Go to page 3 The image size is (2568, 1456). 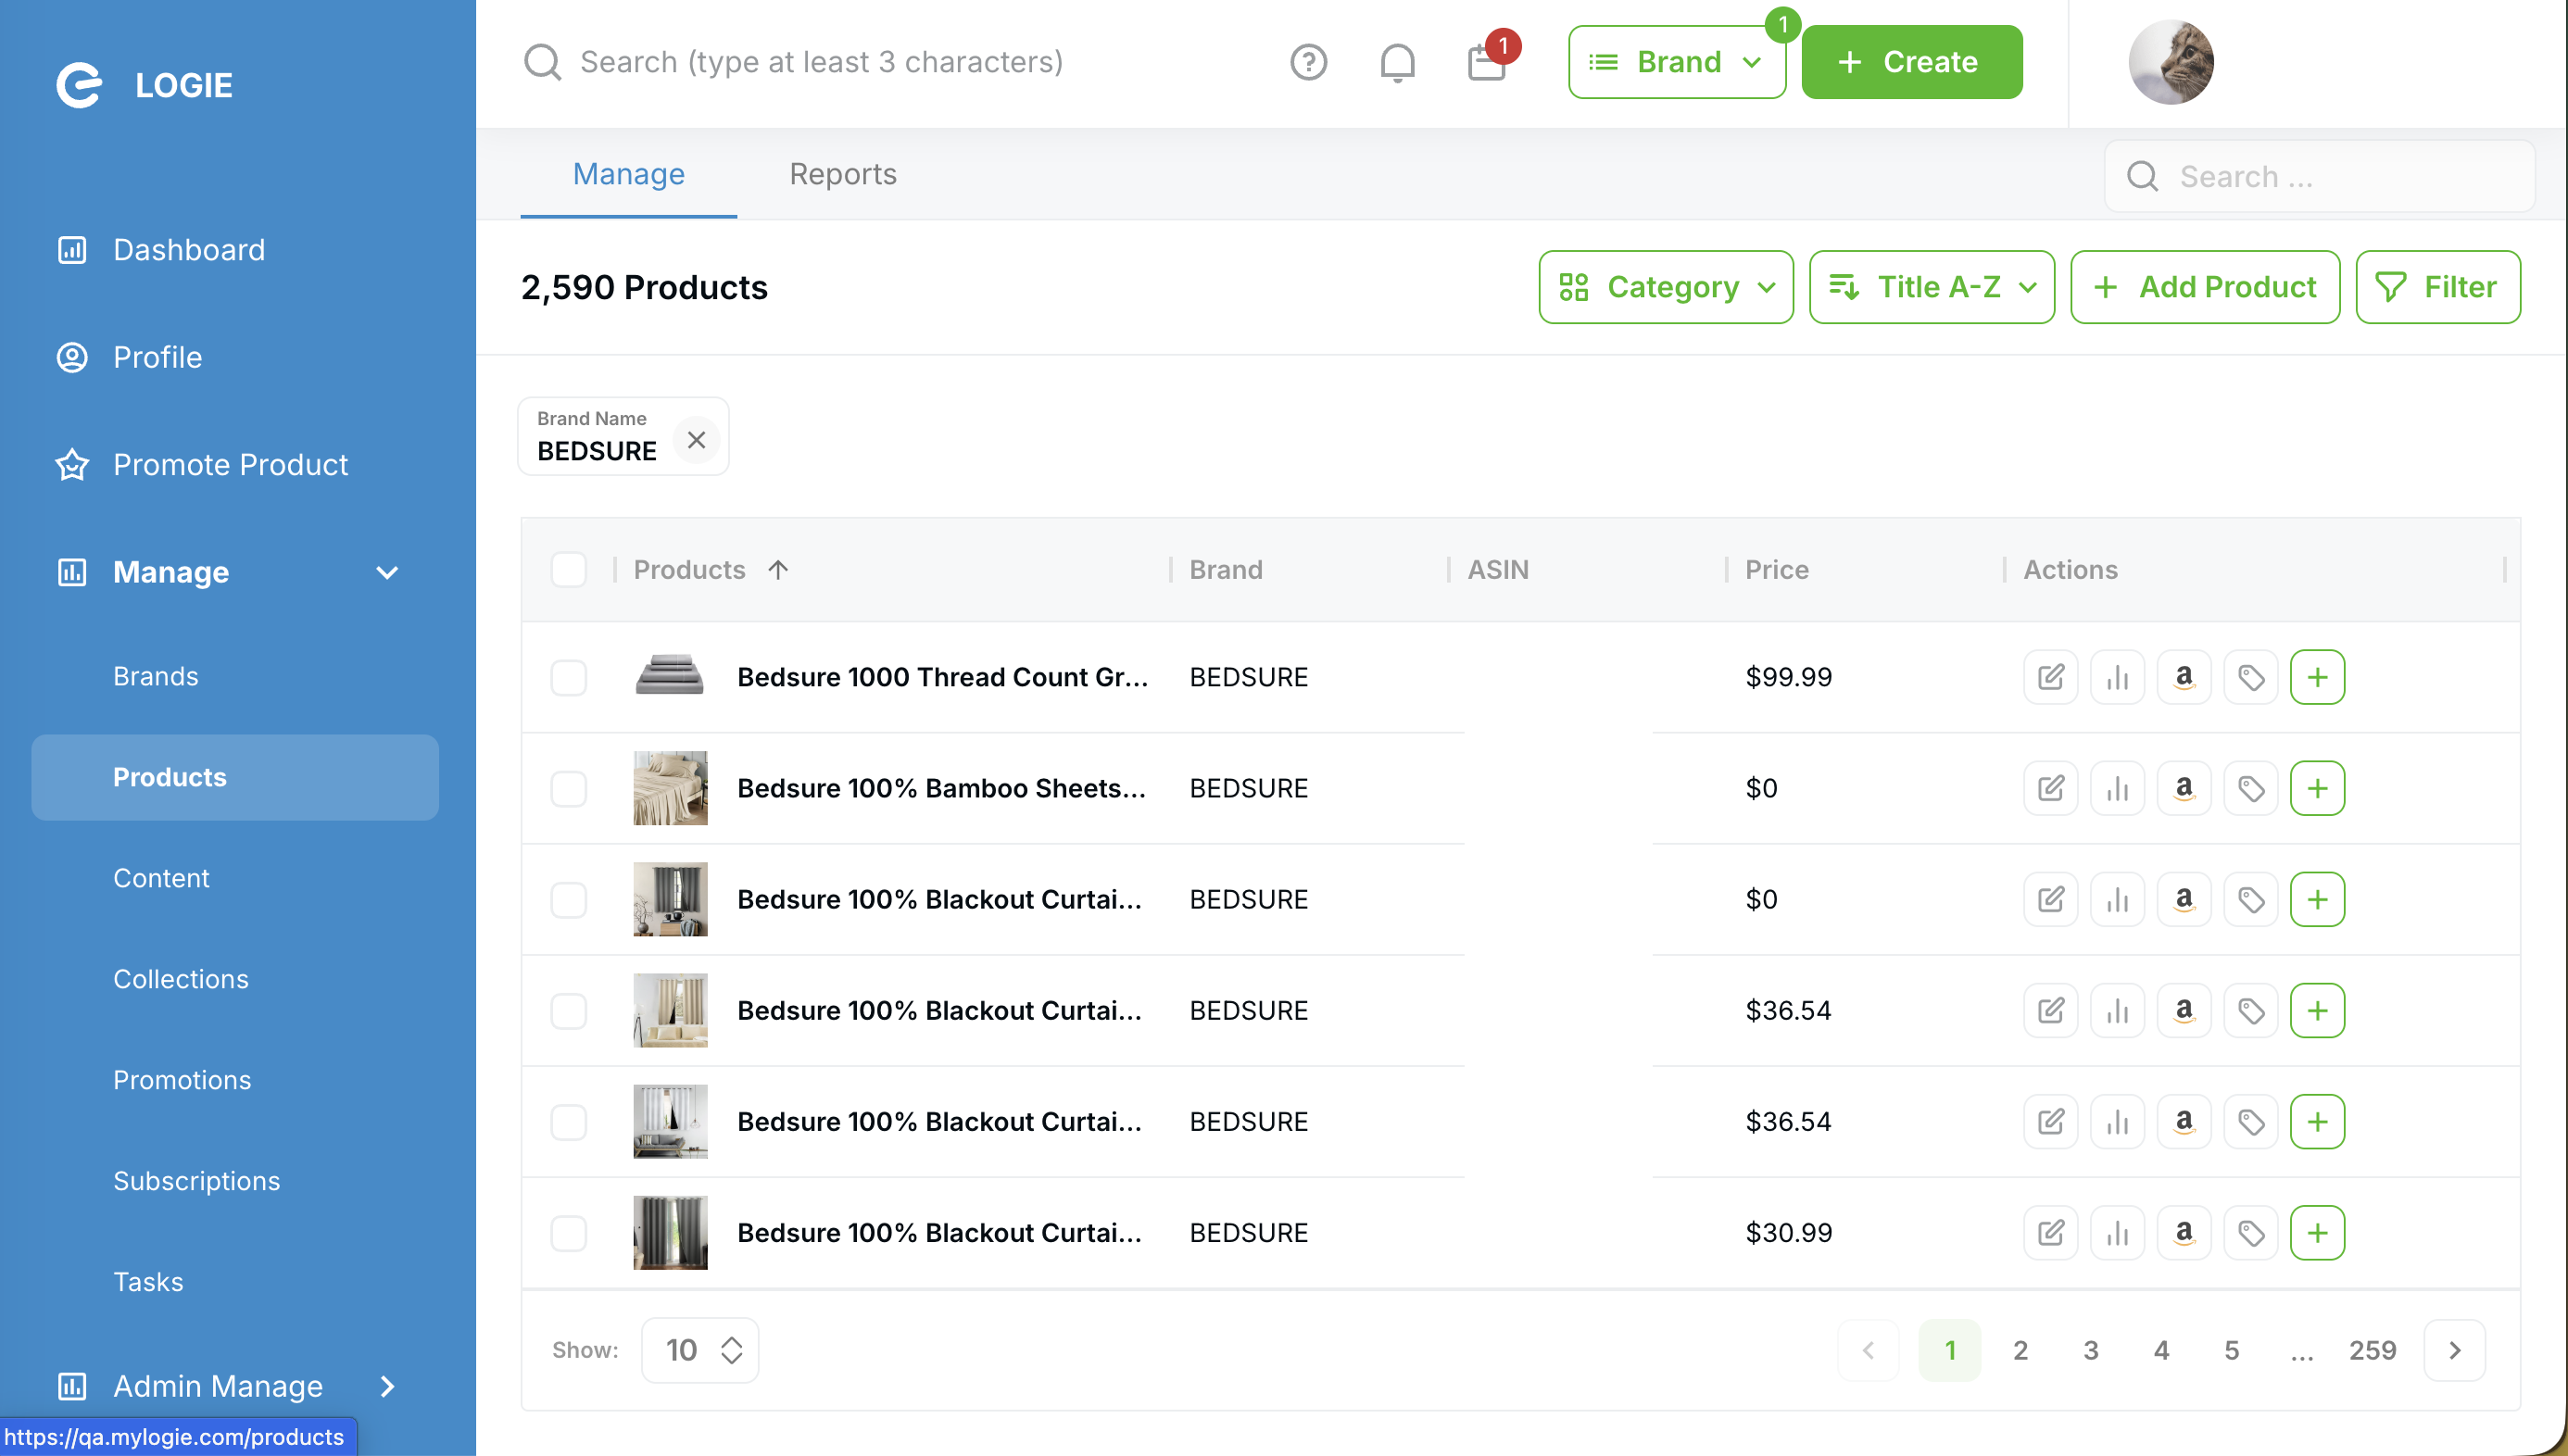coord(2091,1350)
